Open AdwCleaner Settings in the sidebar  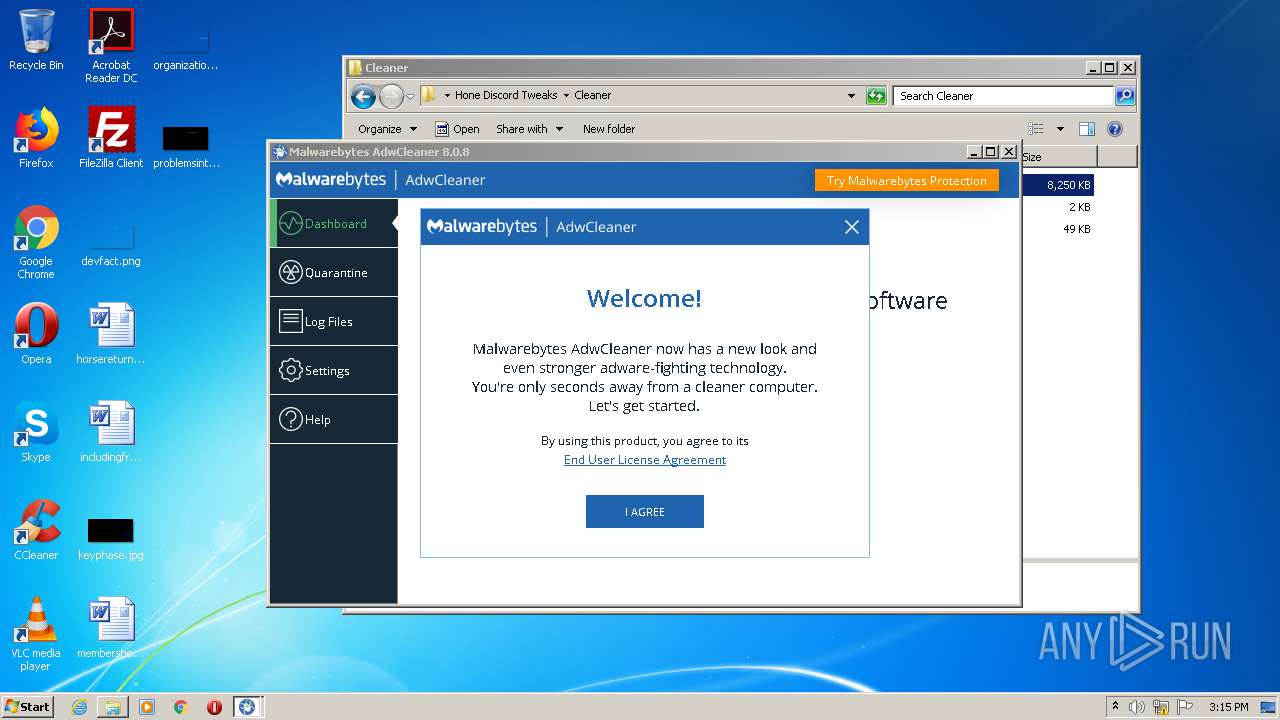(334, 370)
